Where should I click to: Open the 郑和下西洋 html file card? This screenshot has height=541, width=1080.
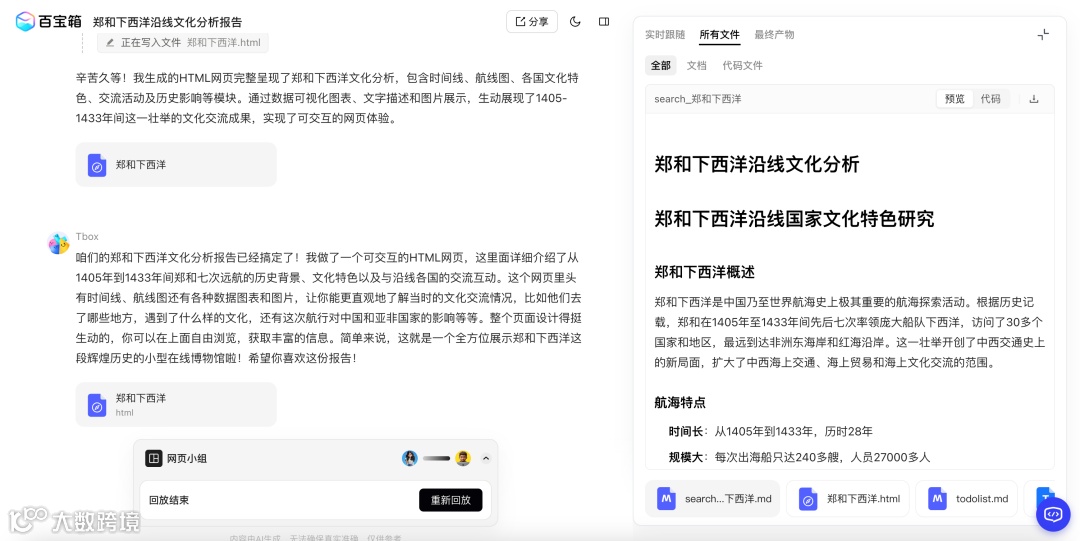(x=176, y=405)
